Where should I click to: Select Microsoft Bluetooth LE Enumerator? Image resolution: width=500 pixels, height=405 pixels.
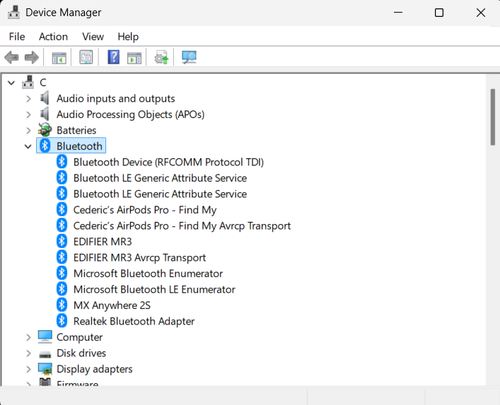(x=154, y=289)
